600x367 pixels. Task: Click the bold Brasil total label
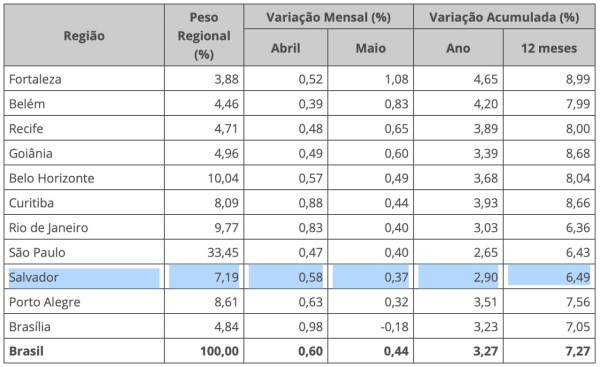pos(26,351)
